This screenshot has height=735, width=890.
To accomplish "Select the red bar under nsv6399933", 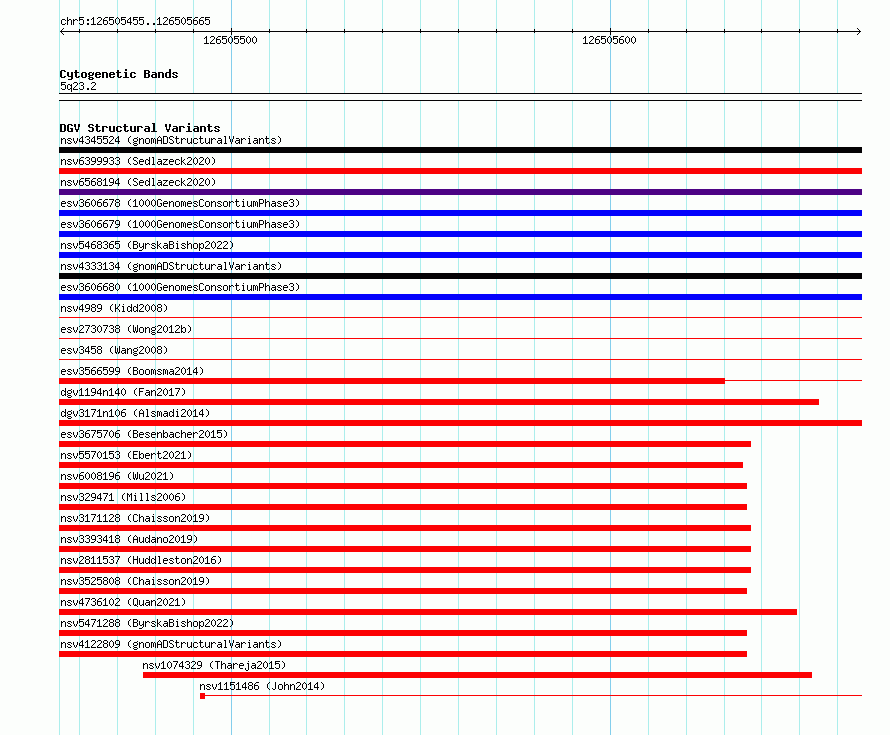I will pos(460,171).
